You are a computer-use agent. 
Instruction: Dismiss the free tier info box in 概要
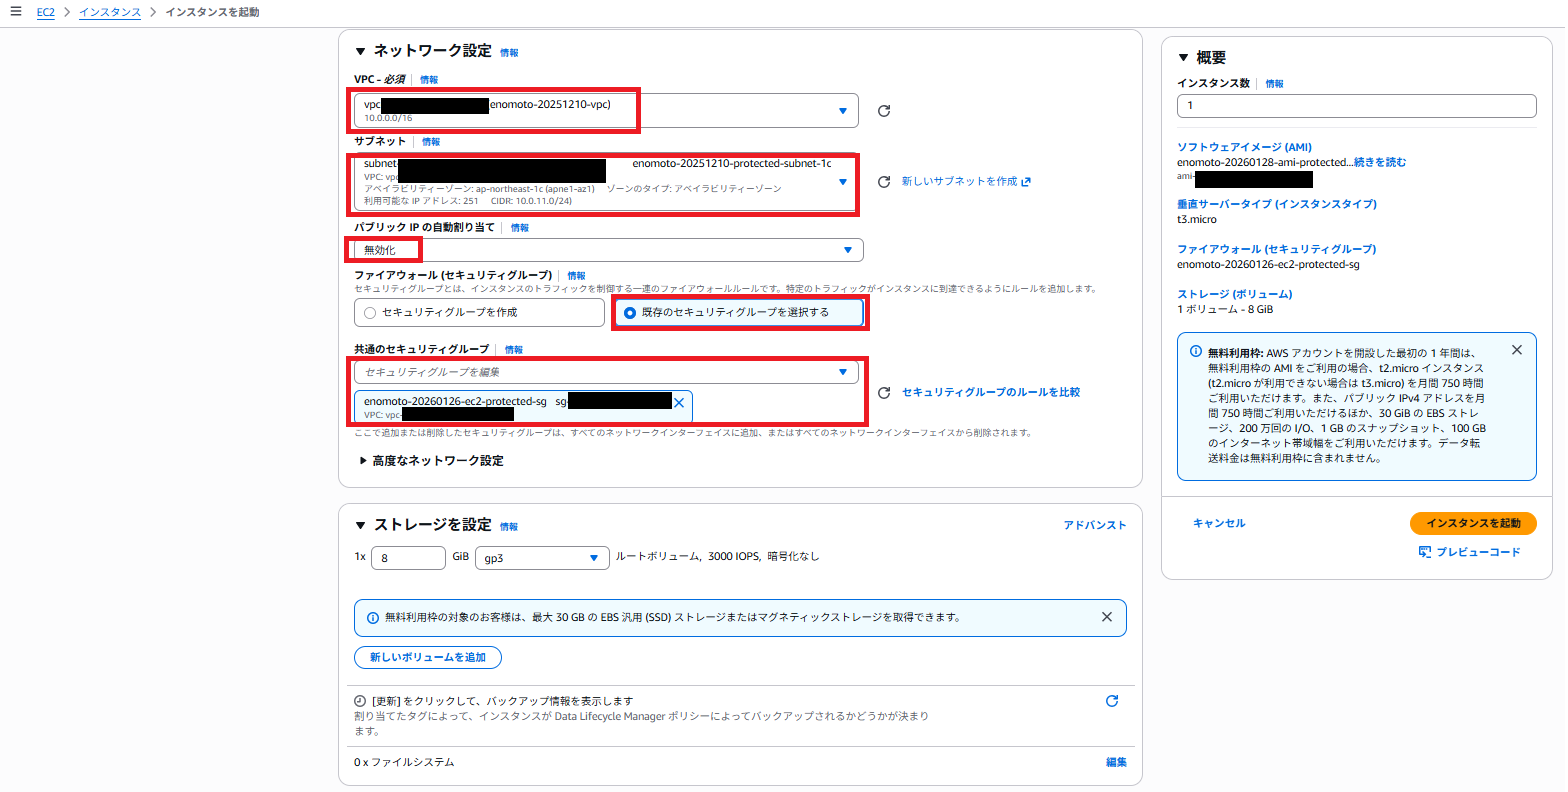1517,350
